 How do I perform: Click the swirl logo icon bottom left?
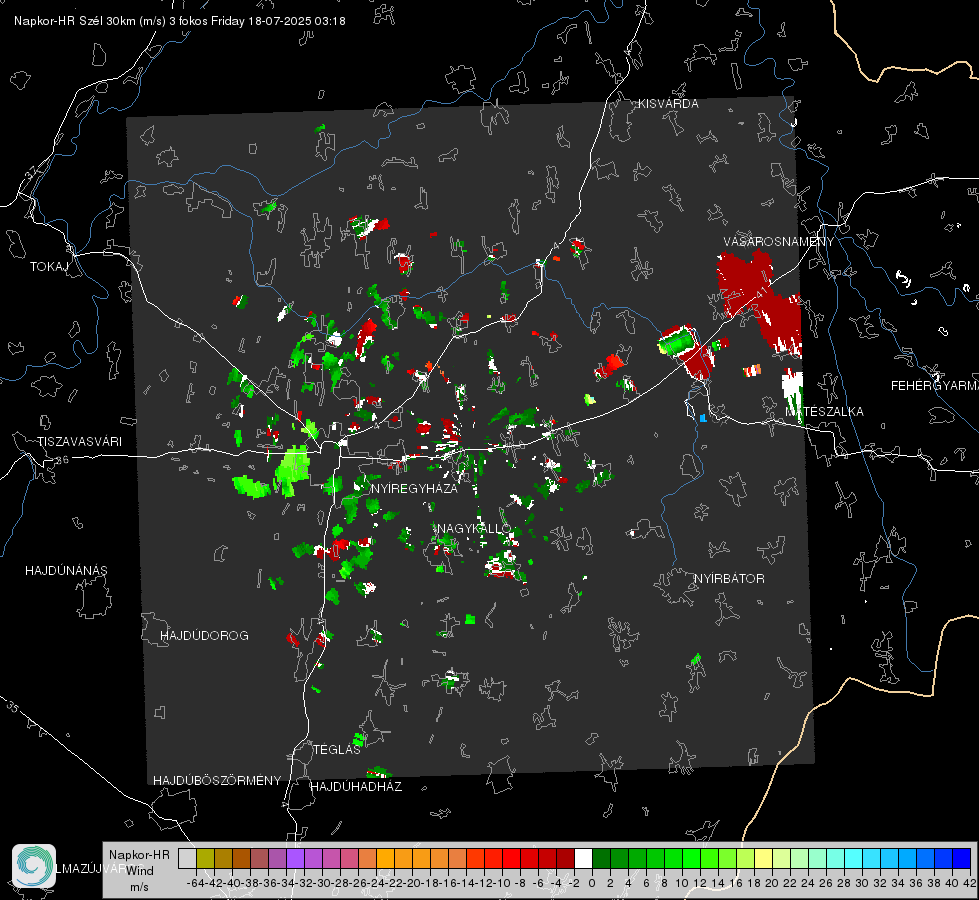[34, 866]
